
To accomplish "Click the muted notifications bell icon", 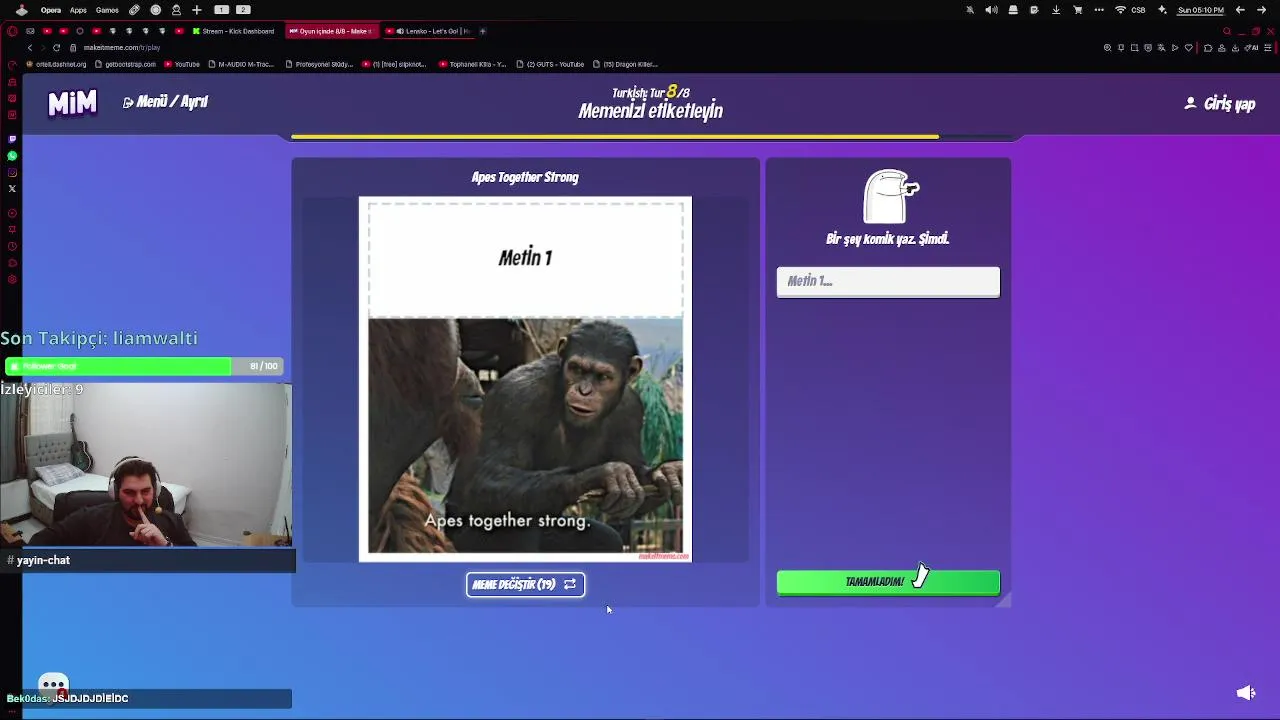I will pyautogui.click(x=970, y=10).
